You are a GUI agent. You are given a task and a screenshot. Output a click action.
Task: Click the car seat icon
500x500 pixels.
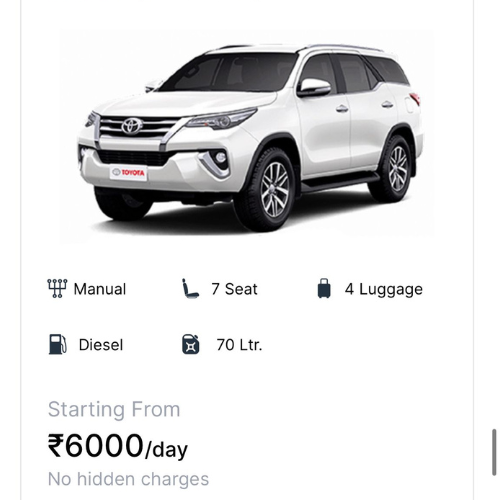pyautogui.click(x=190, y=288)
